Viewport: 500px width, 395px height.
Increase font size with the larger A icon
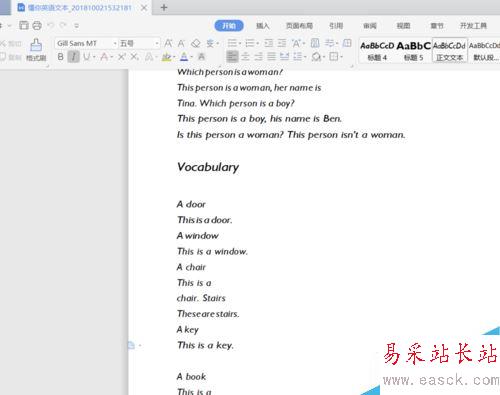coord(168,43)
